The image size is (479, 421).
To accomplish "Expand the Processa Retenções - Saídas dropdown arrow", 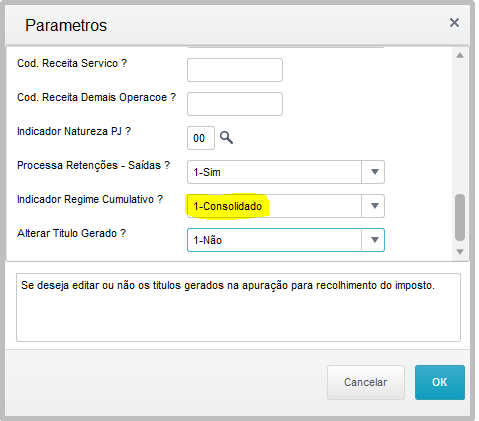I will (373, 172).
